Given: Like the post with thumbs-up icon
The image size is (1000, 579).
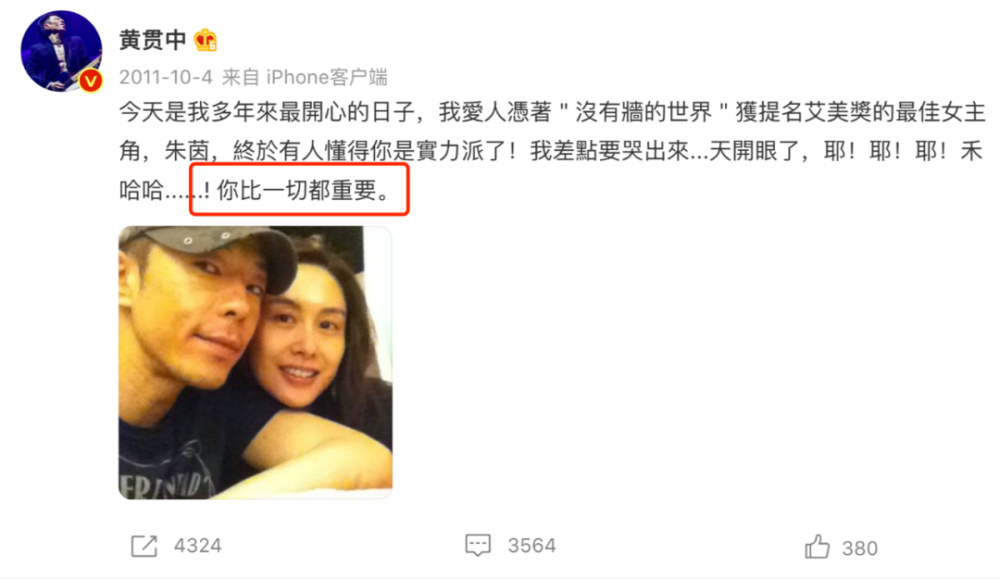Looking at the screenshot, I should (817, 547).
